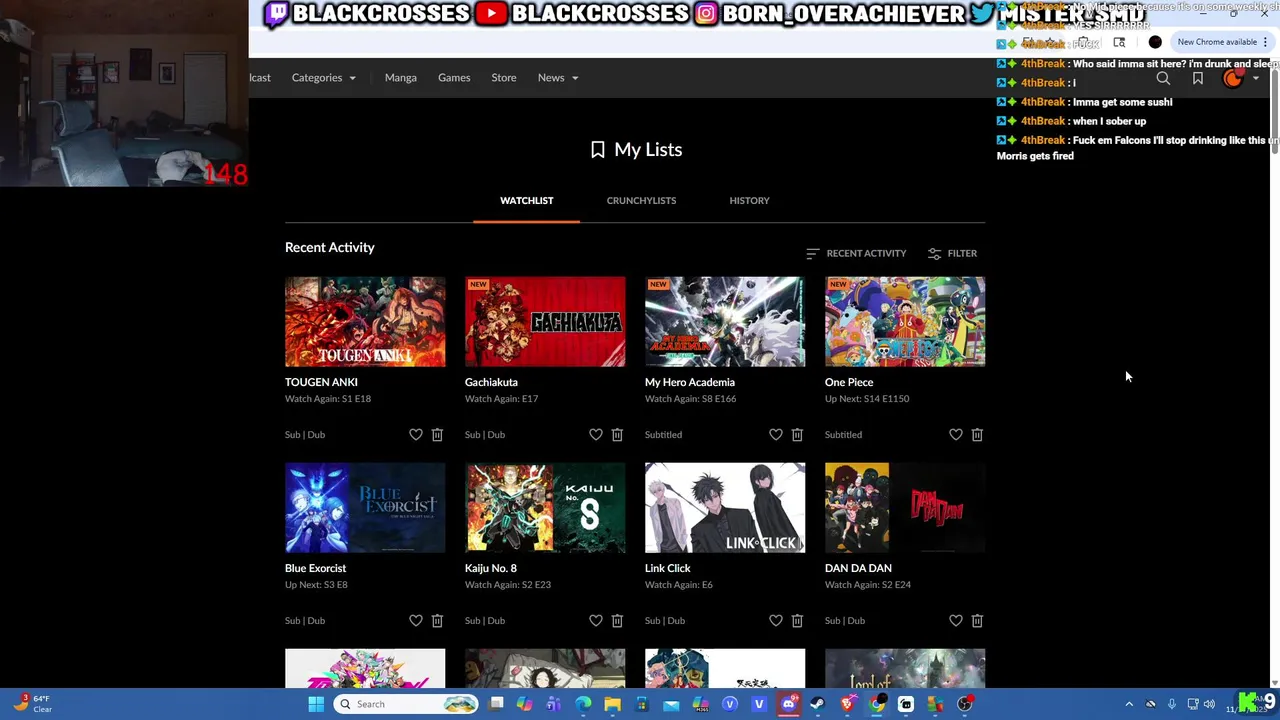This screenshot has width=1280, height=720.
Task: Open the watchlist bookmark icon in header
Action: (x=1198, y=78)
